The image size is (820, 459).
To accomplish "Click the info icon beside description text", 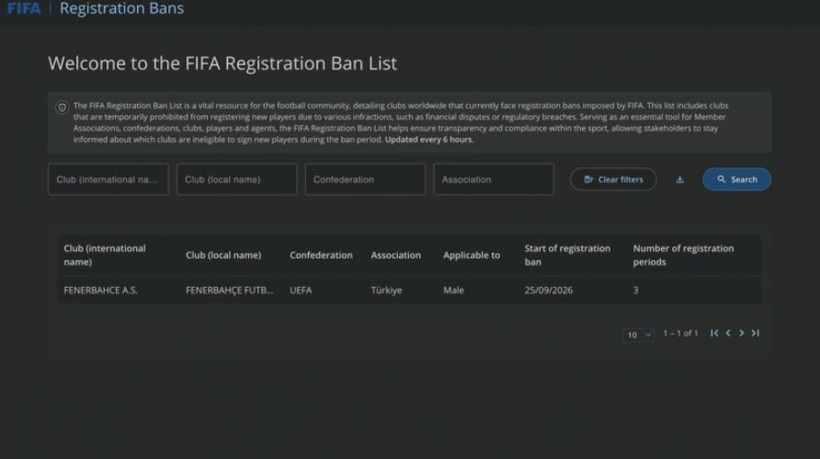I will coord(62,108).
